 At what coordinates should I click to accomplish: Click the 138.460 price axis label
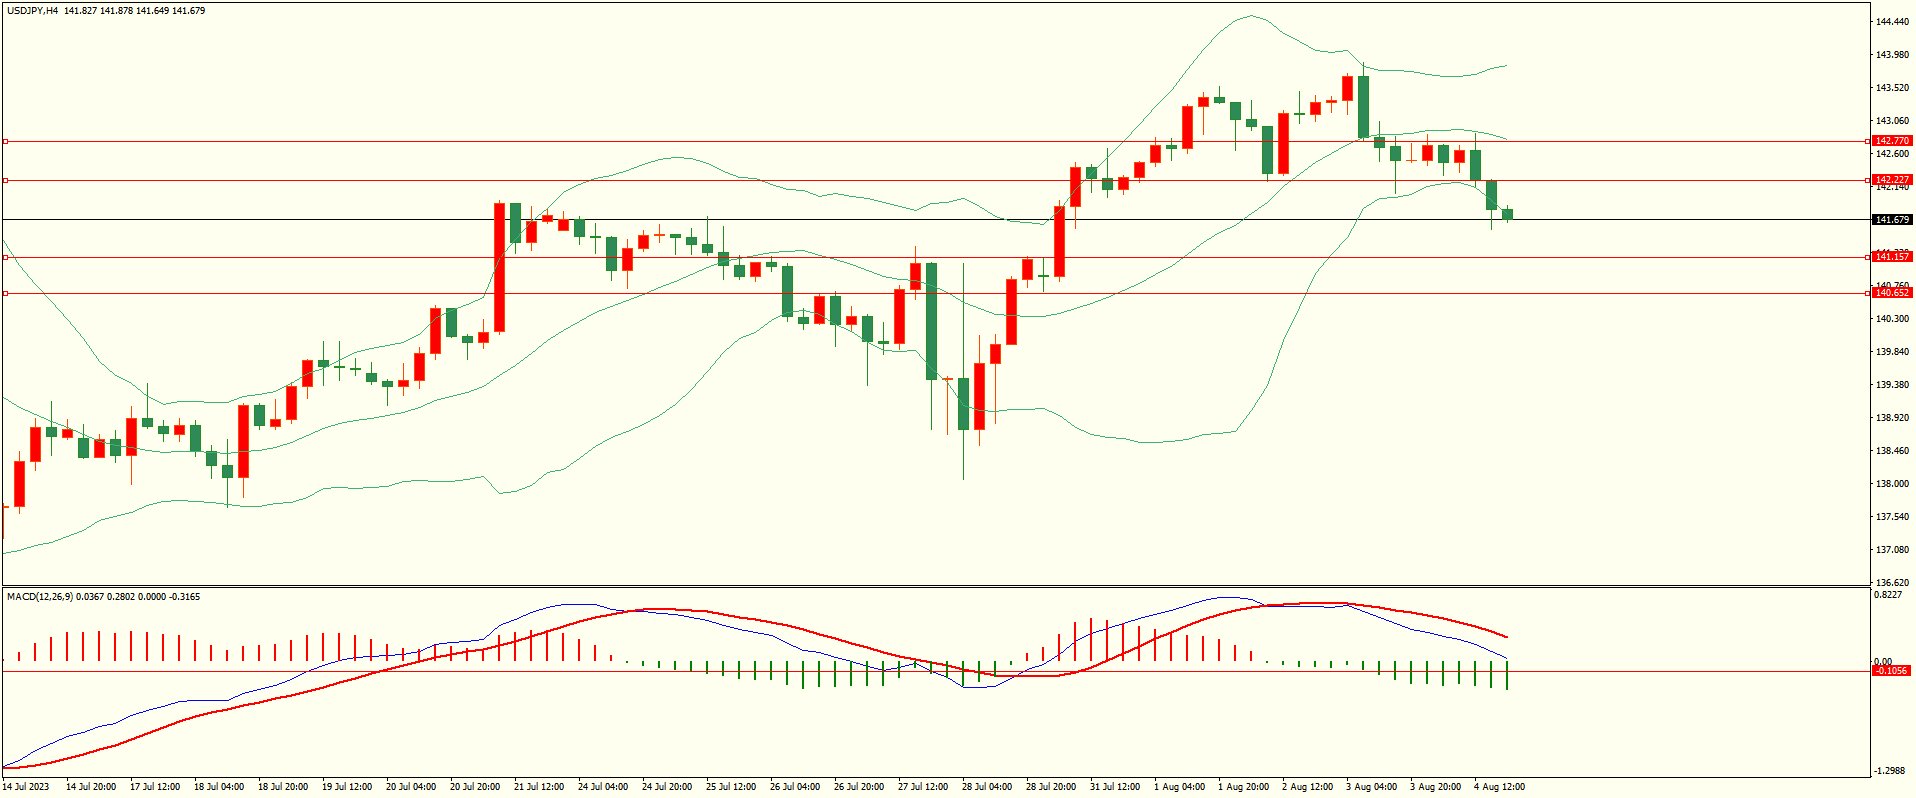point(1892,451)
